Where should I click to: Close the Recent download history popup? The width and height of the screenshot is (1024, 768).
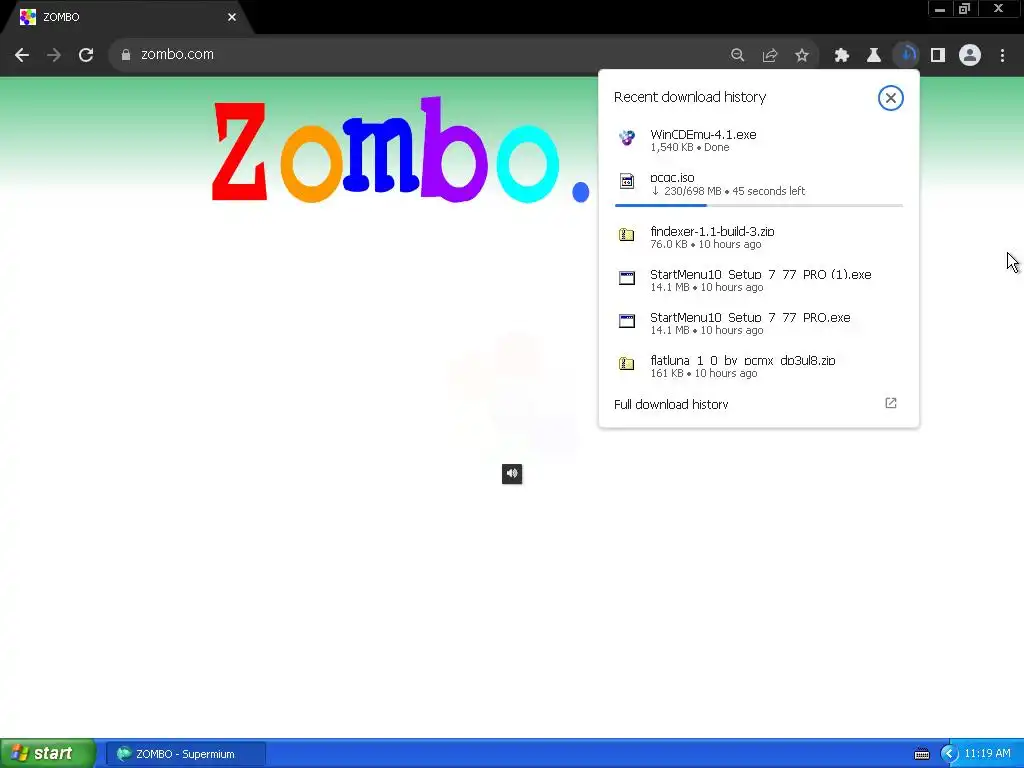click(891, 98)
